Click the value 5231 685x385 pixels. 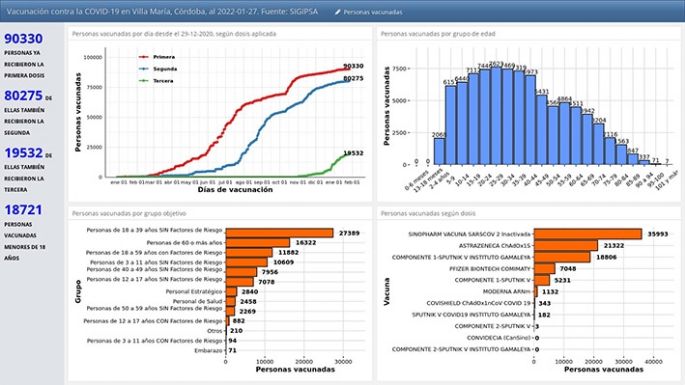coord(562,280)
